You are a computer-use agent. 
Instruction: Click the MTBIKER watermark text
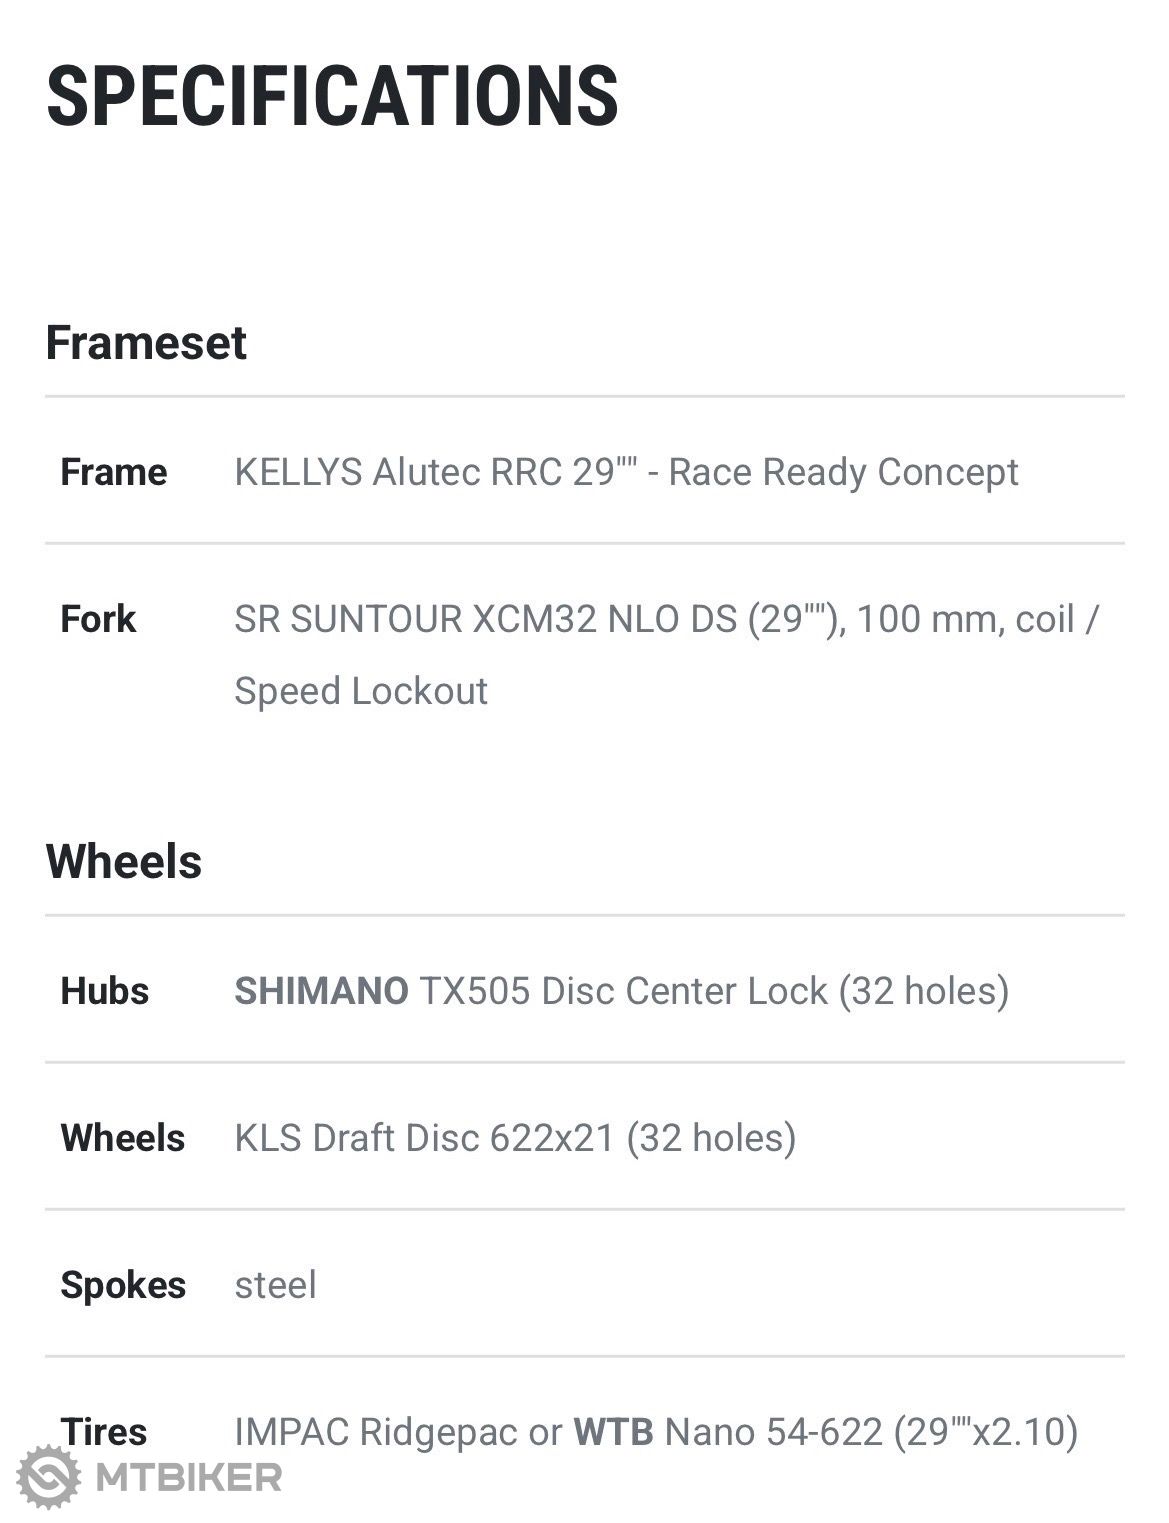point(188,1477)
